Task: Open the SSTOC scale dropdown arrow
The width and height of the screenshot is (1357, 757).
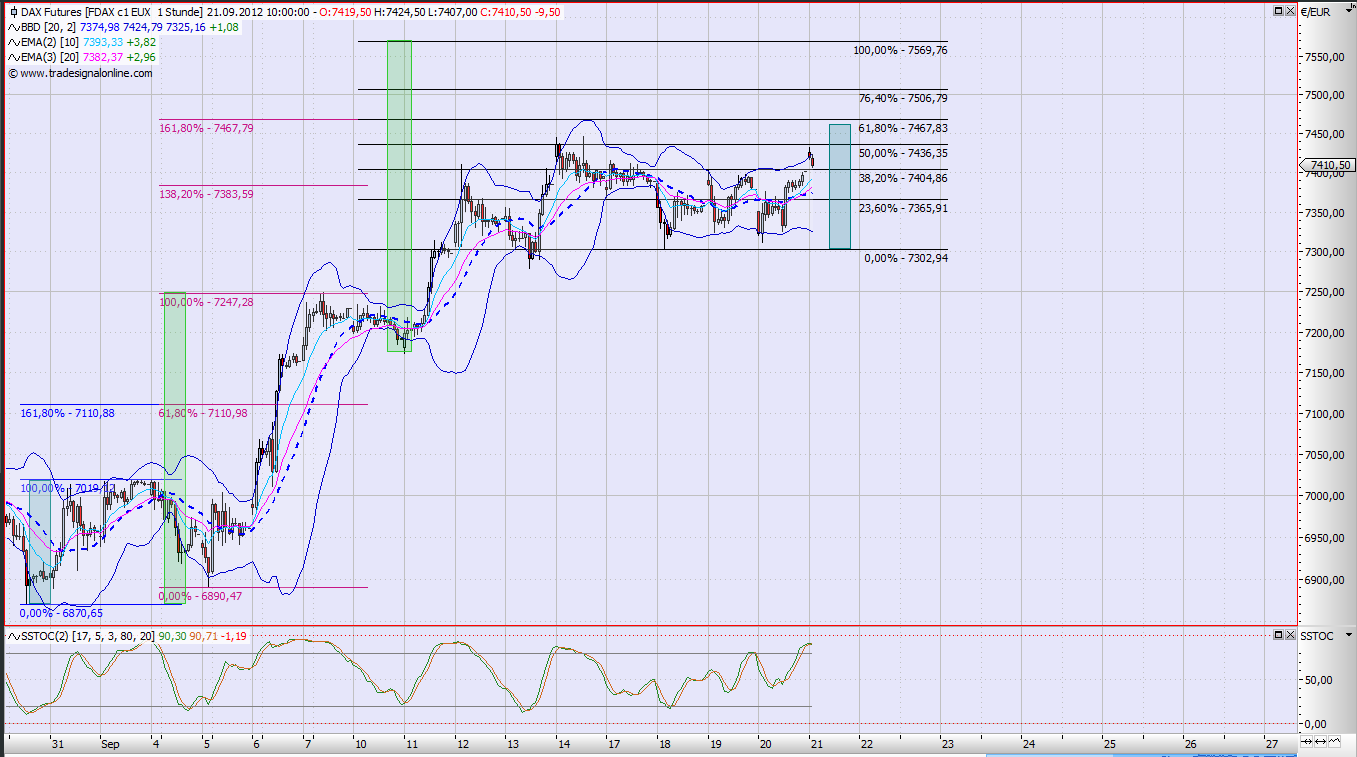Action: pyautogui.click(x=1349, y=636)
